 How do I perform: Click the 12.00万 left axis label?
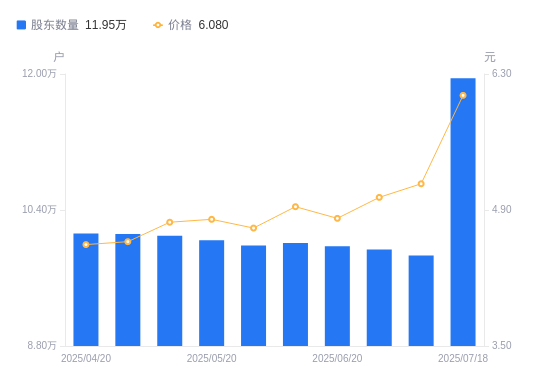pos(39,73)
